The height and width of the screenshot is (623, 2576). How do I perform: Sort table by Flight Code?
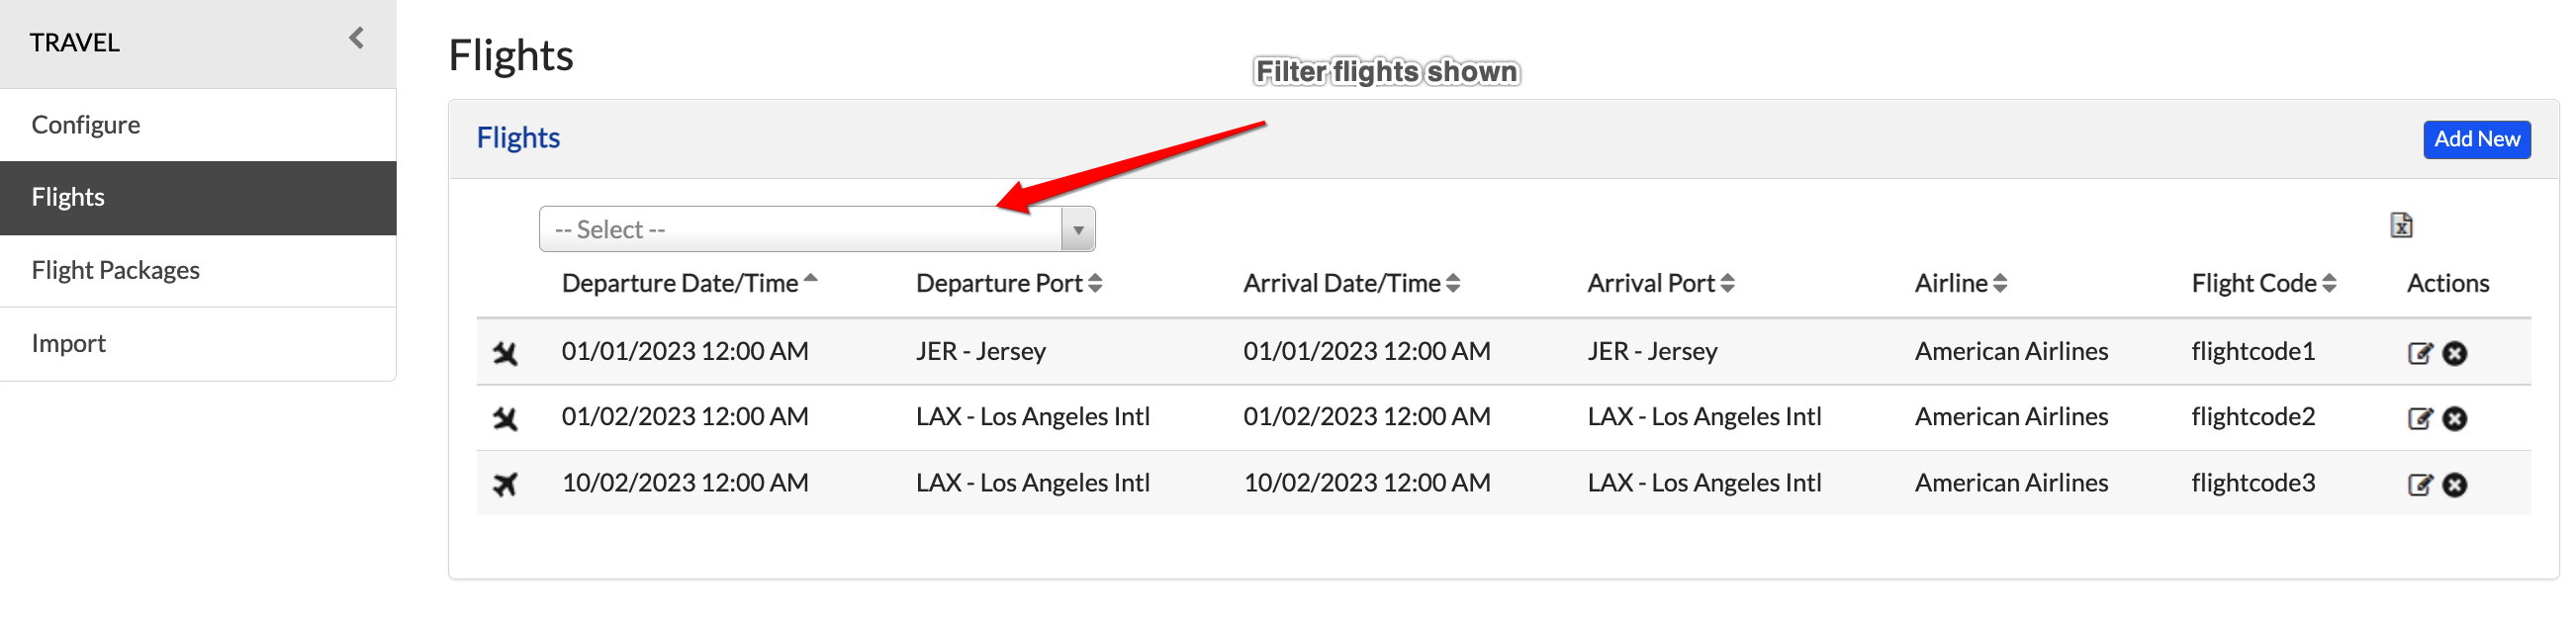point(2263,283)
